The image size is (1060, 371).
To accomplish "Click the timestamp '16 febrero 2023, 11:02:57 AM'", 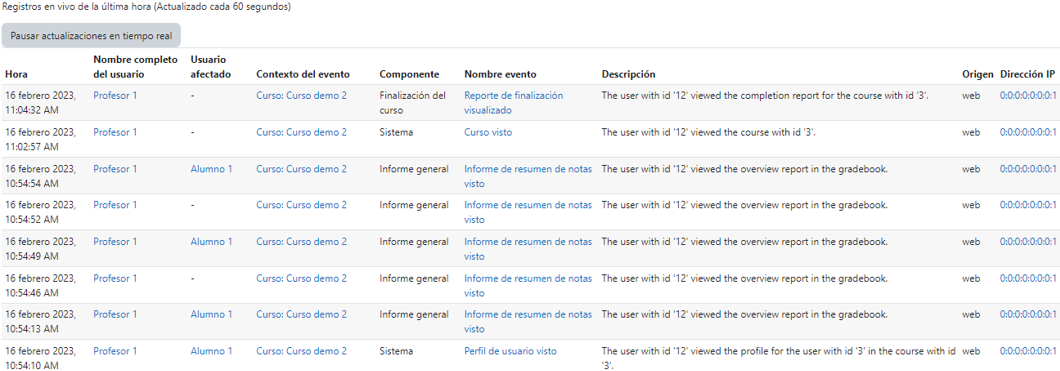I will point(40,139).
